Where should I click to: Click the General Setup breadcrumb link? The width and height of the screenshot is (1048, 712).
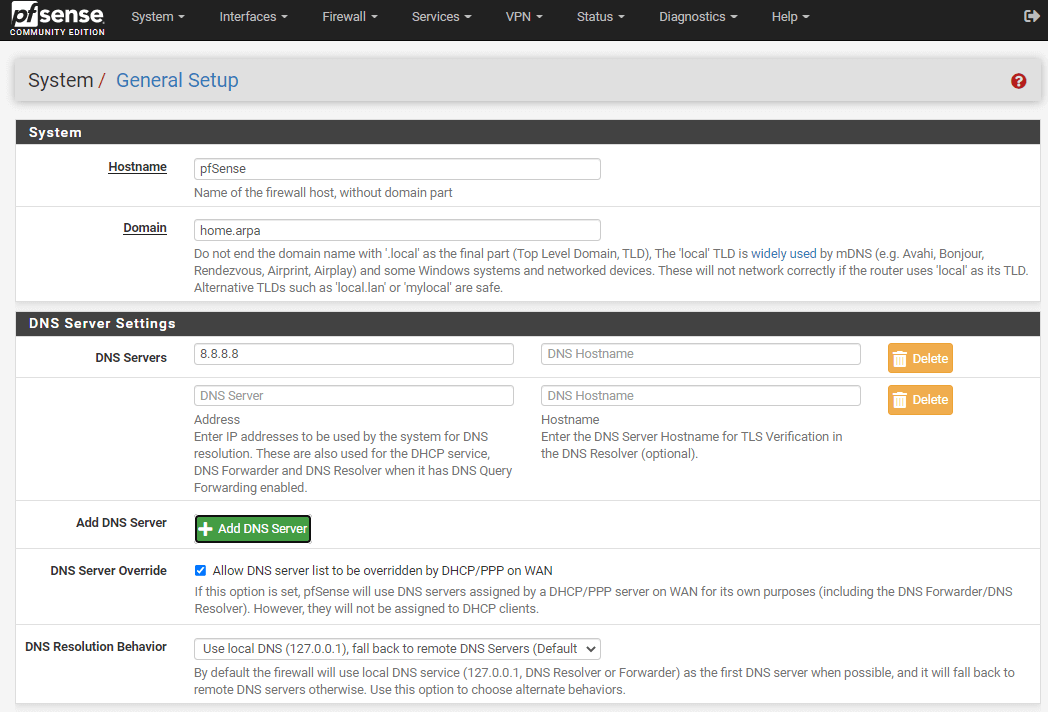pos(177,80)
